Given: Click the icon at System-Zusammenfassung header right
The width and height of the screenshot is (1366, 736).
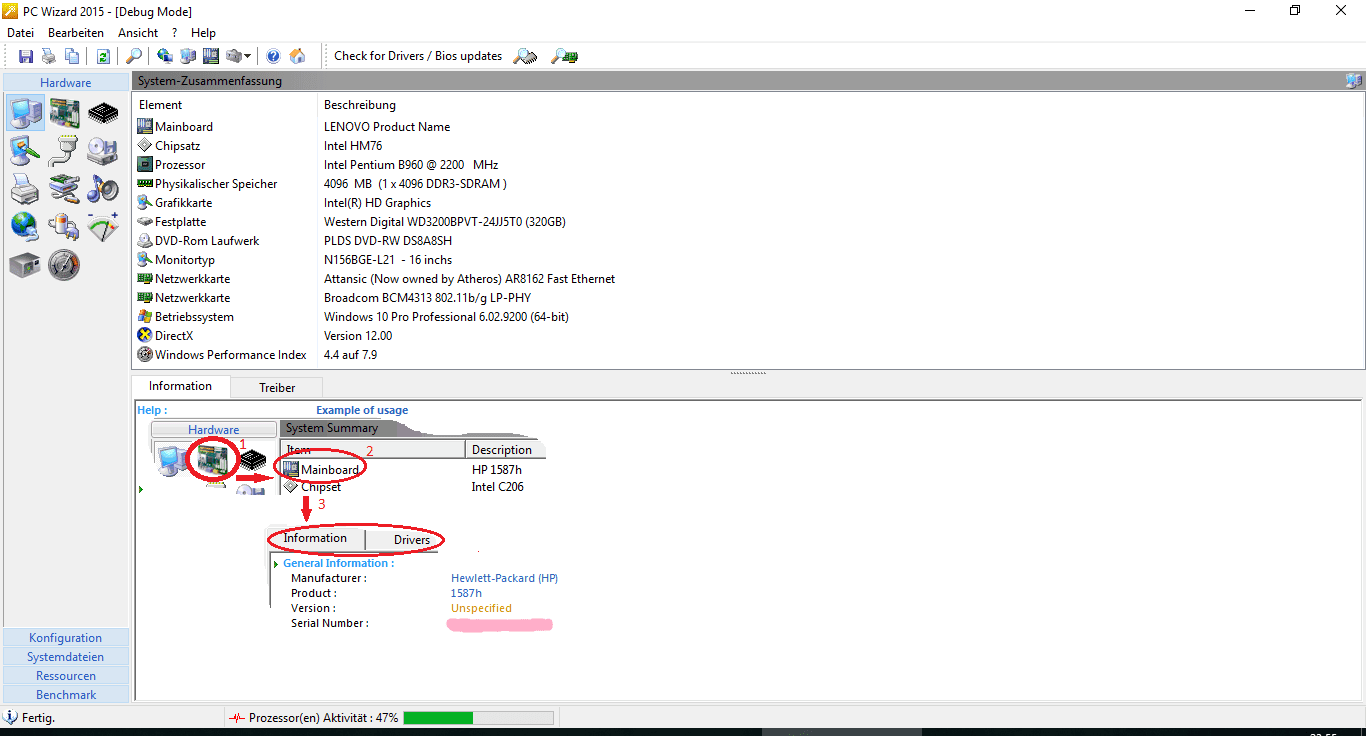Looking at the screenshot, I should coord(1353,81).
